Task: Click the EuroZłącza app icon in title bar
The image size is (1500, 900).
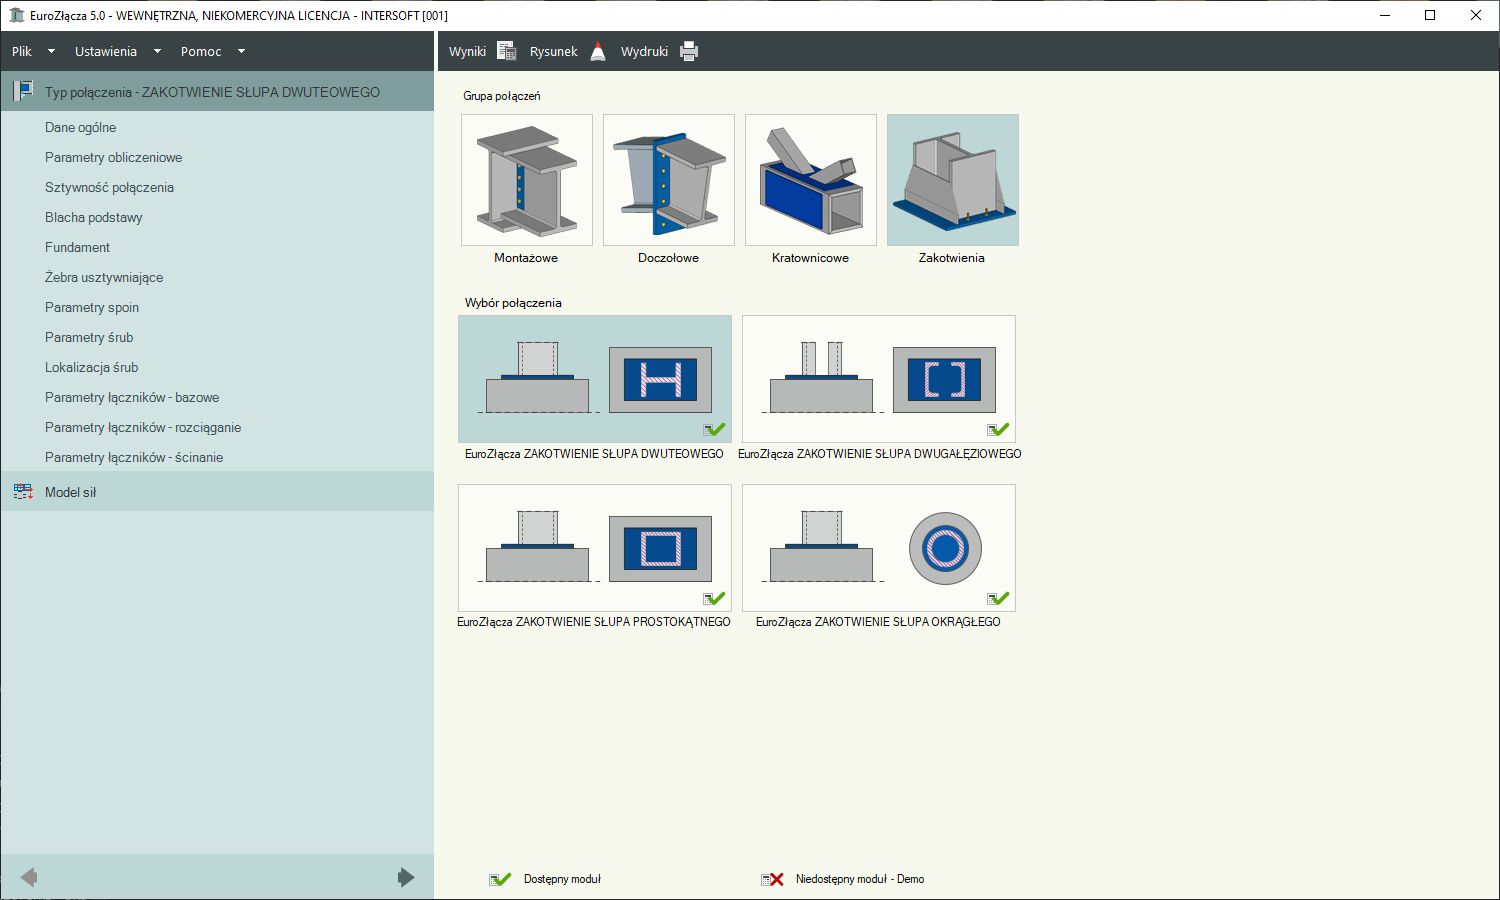Action: 16,15
